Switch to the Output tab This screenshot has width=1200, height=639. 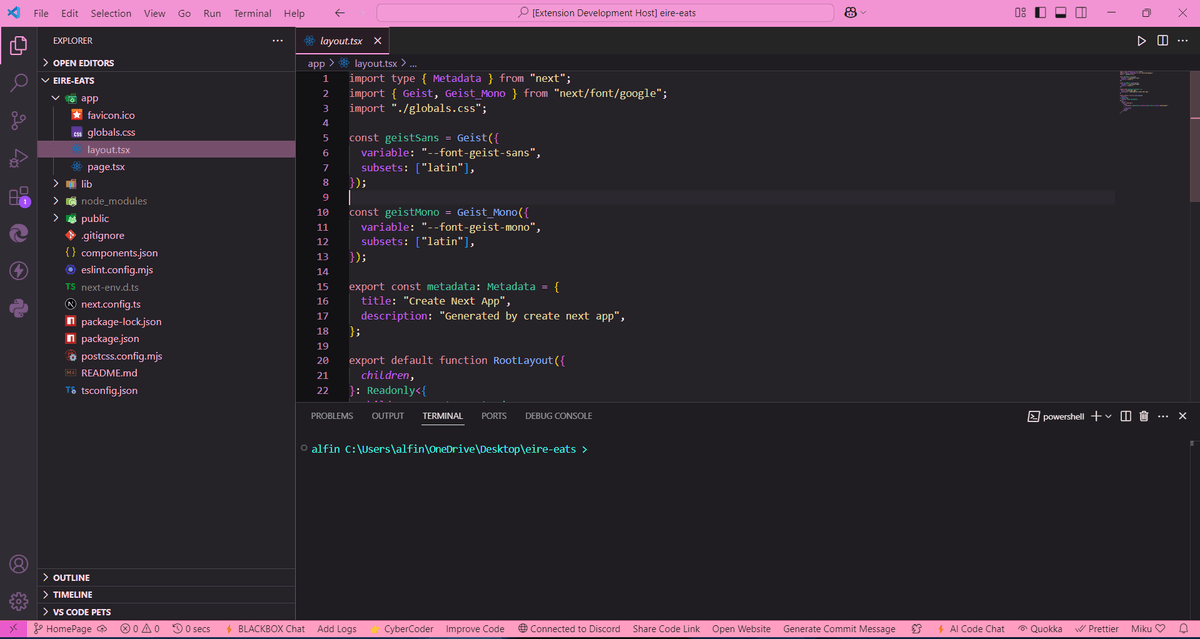click(388, 416)
